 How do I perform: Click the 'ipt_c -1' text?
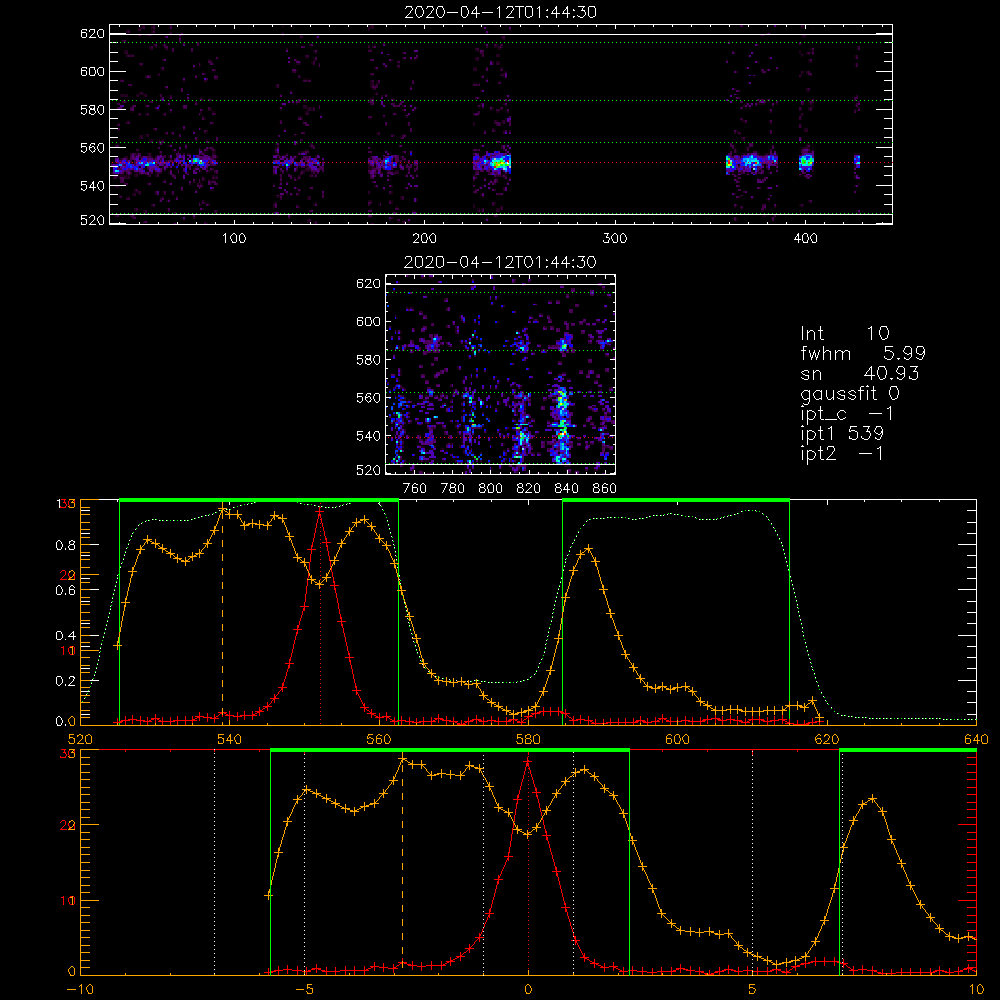tap(846, 414)
